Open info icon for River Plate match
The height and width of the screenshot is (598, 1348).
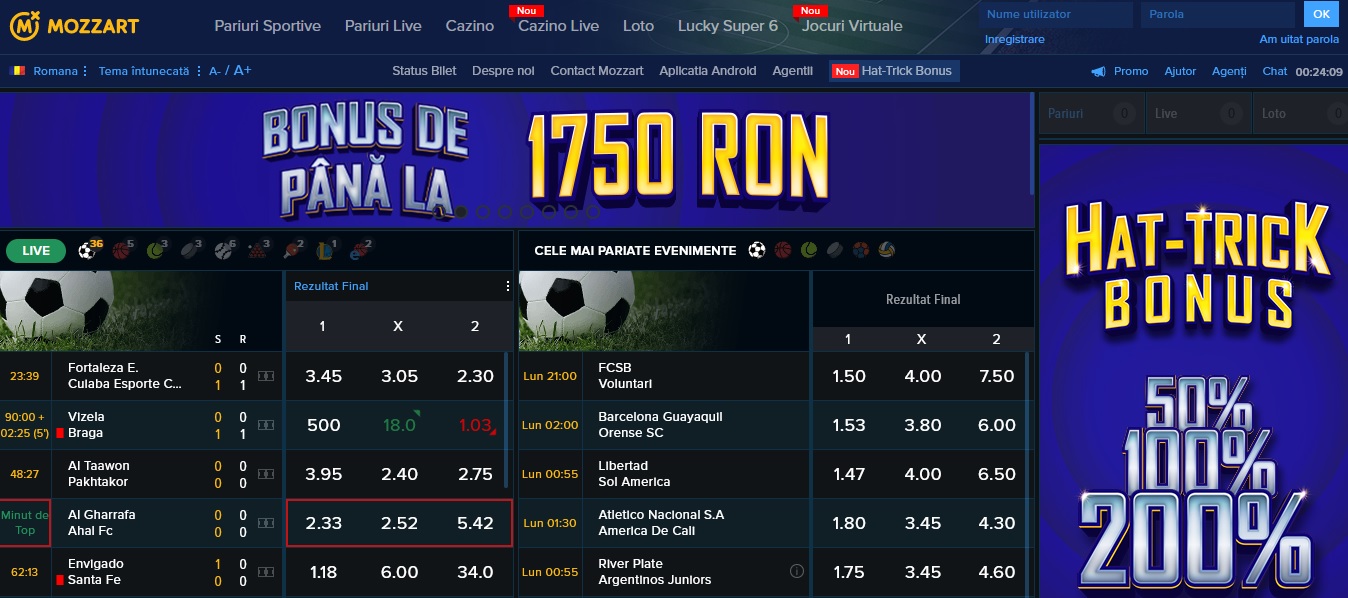pos(797,571)
